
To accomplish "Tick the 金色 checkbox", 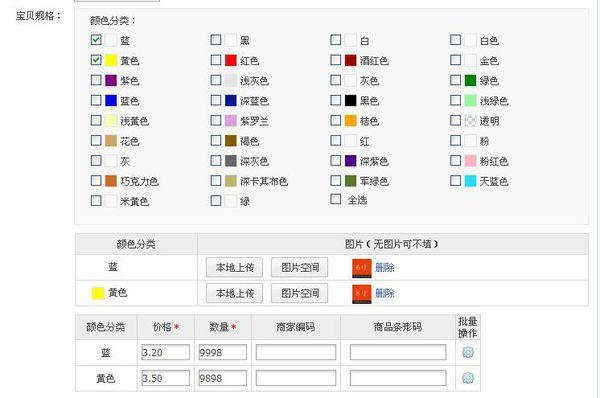I will coord(455,60).
